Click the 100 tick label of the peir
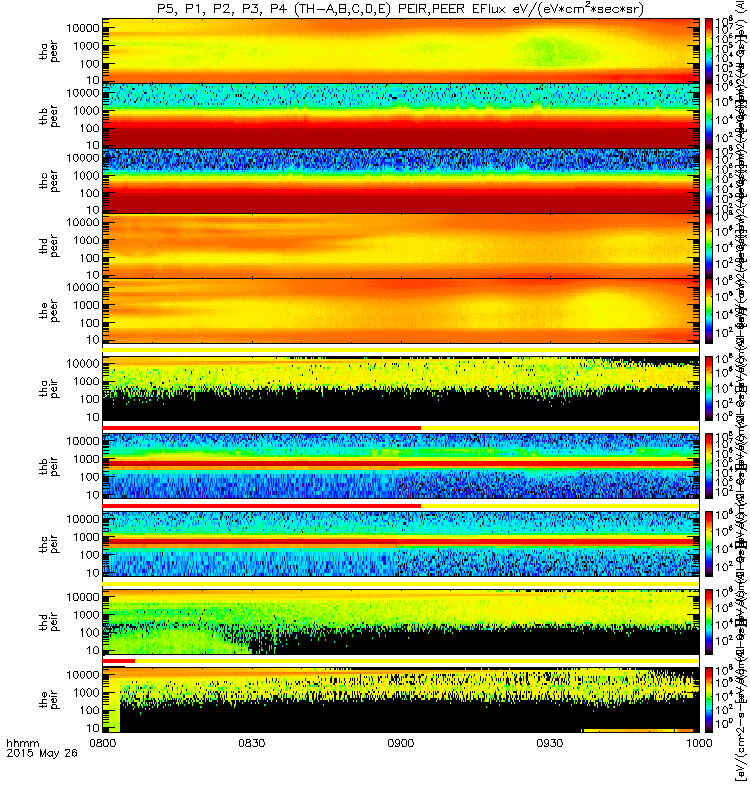Image resolution: width=750 pixels, height=800 pixels. [89, 710]
